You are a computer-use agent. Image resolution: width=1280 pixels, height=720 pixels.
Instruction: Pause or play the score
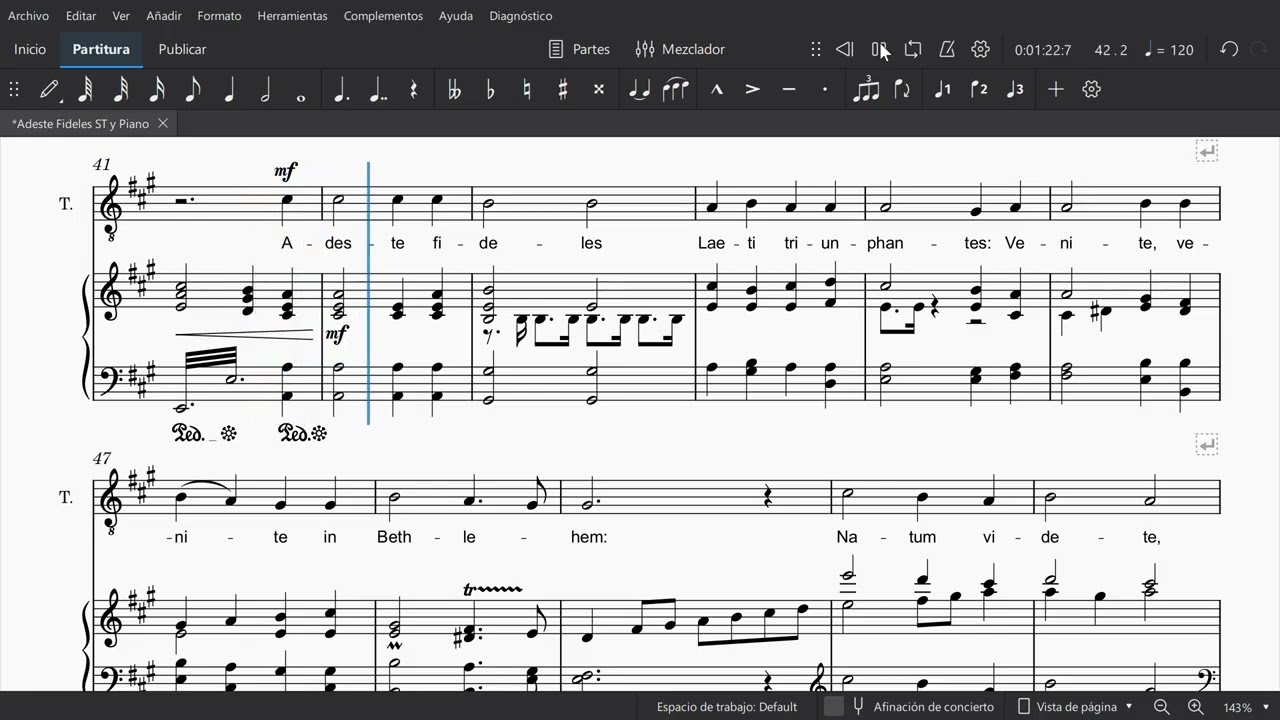click(x=879, y=49)
